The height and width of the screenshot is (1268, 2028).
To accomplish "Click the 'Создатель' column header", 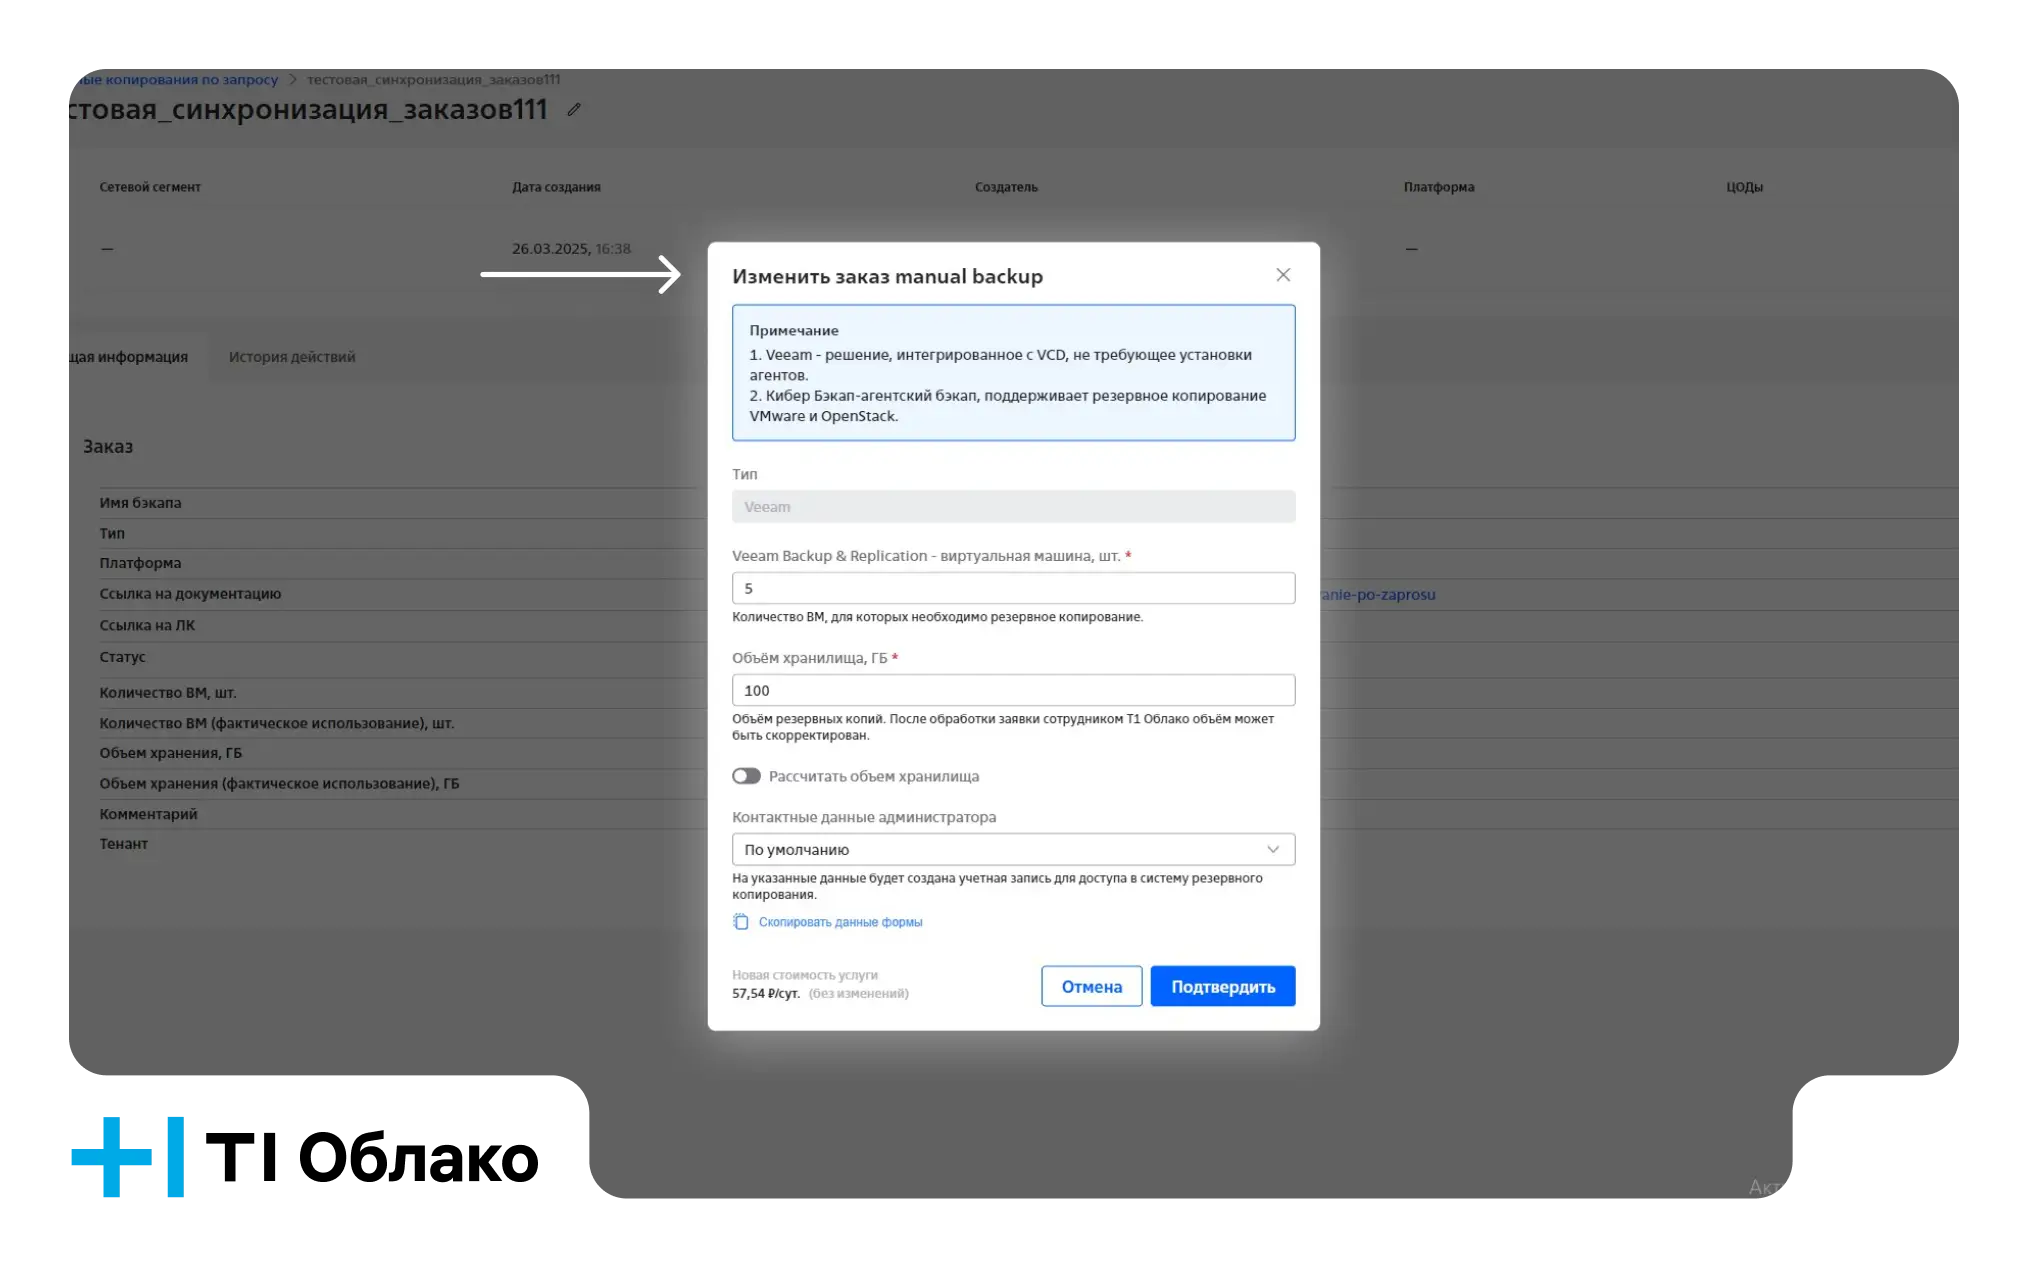I will pos(1006,187).
